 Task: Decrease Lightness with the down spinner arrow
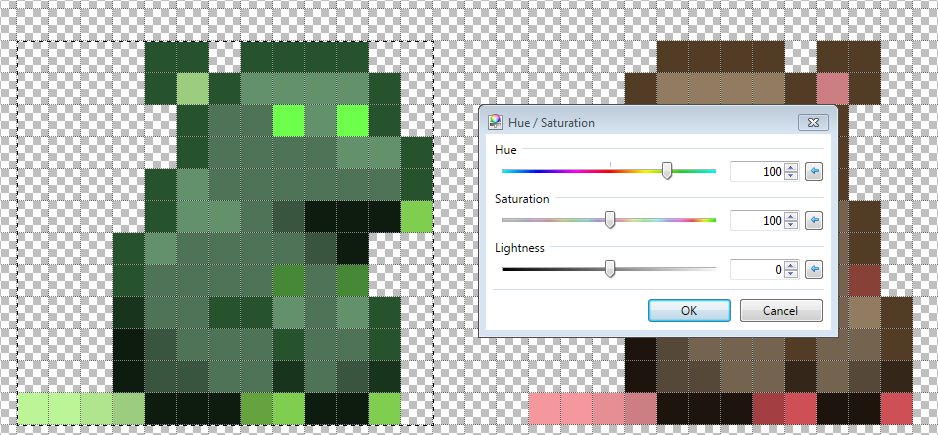pos(791,274)
